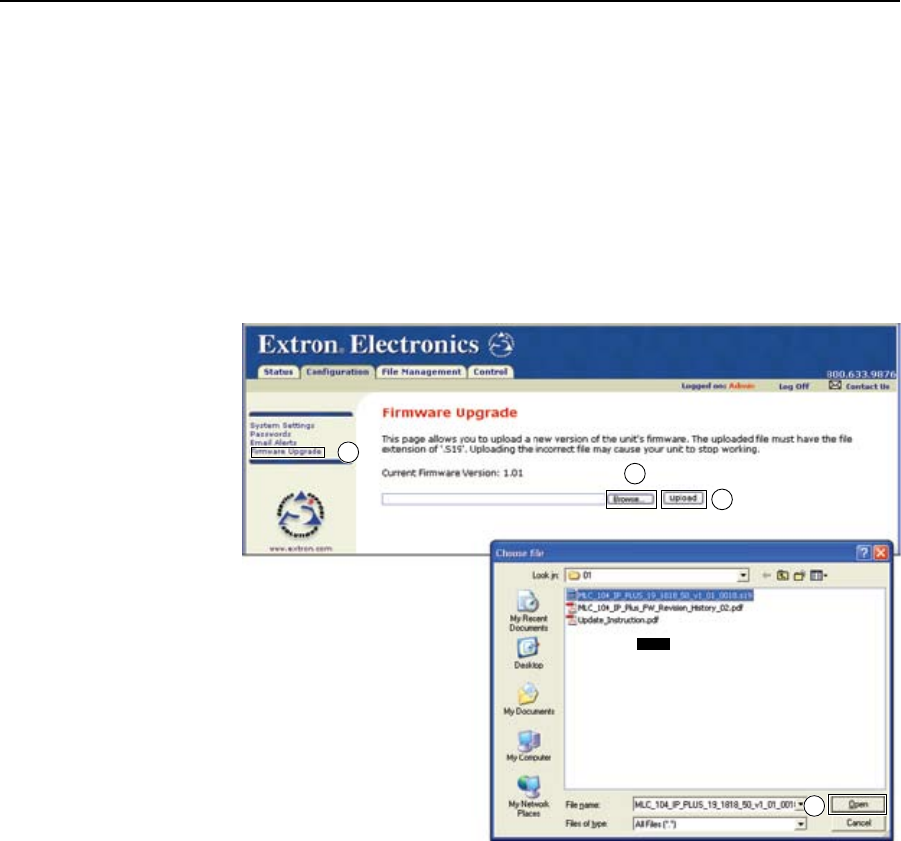Viewport: 901px width, 841px height.
Task: Click the Extron logo in sidebar
Action: pos(301,514)
